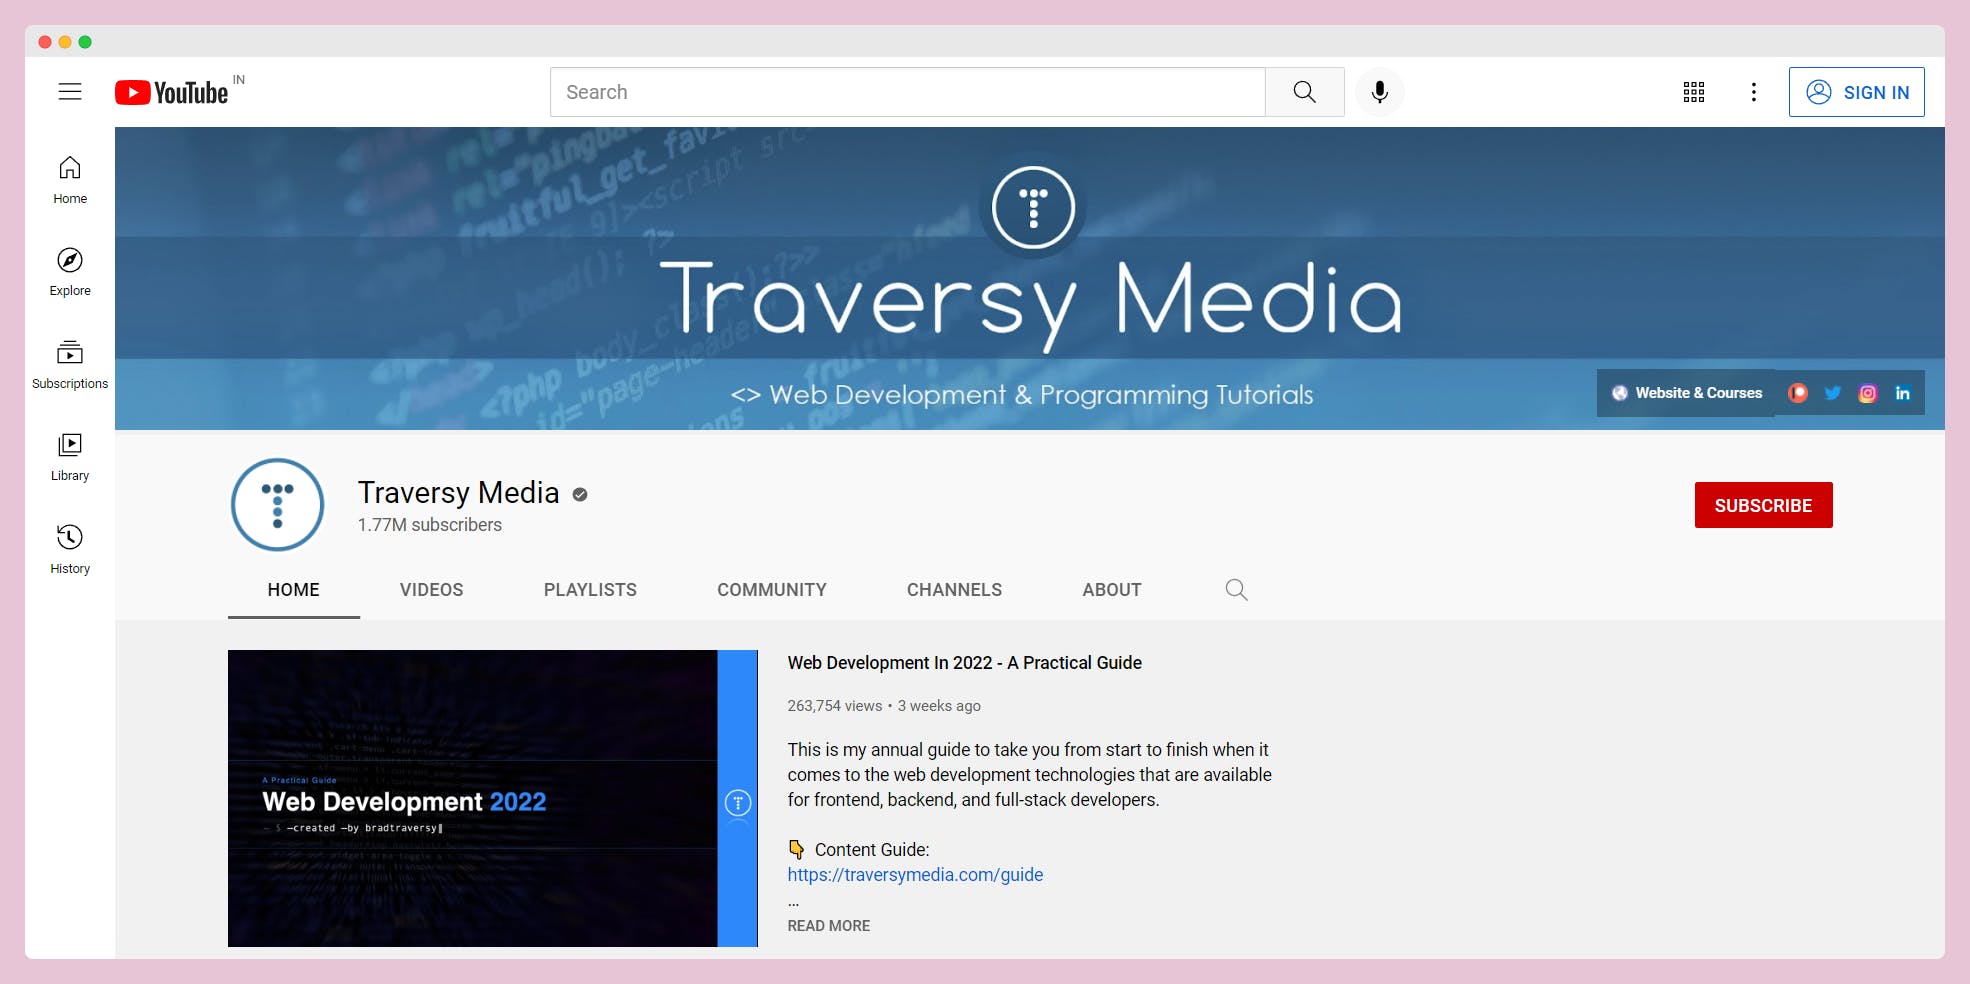Click READ MORE under description
1970x984 pixels.
pyautogui.click(x=829, y=926)
